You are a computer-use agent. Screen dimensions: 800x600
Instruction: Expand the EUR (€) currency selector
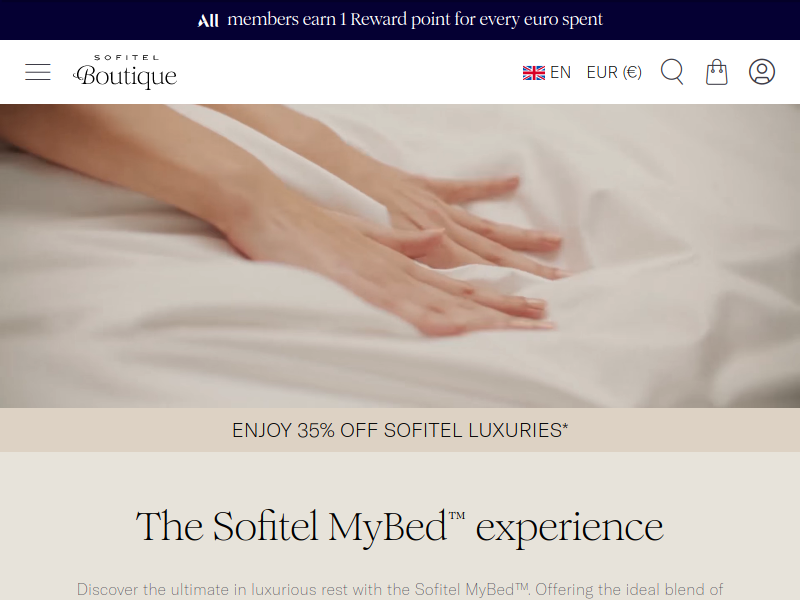point(614,72)
